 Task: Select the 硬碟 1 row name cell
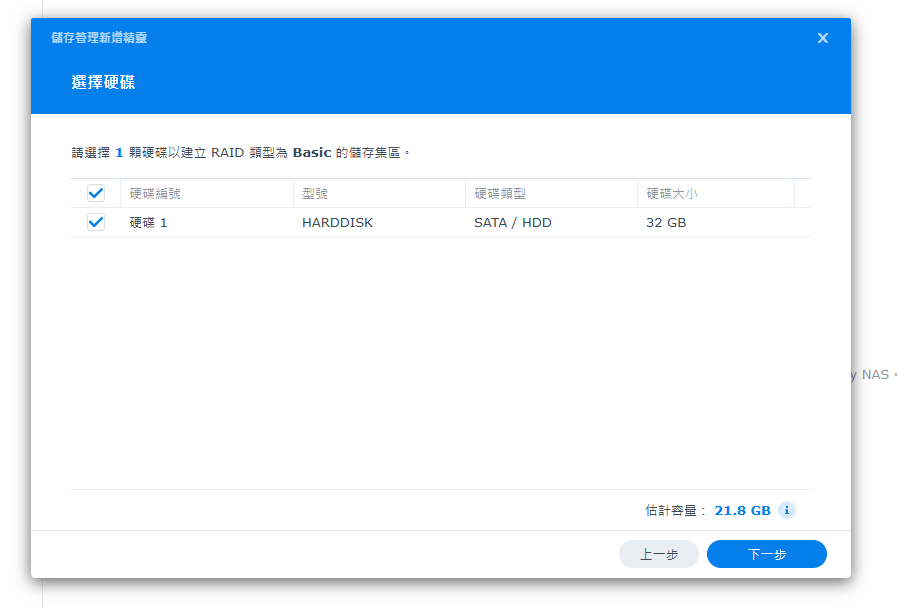pos(149,223)
